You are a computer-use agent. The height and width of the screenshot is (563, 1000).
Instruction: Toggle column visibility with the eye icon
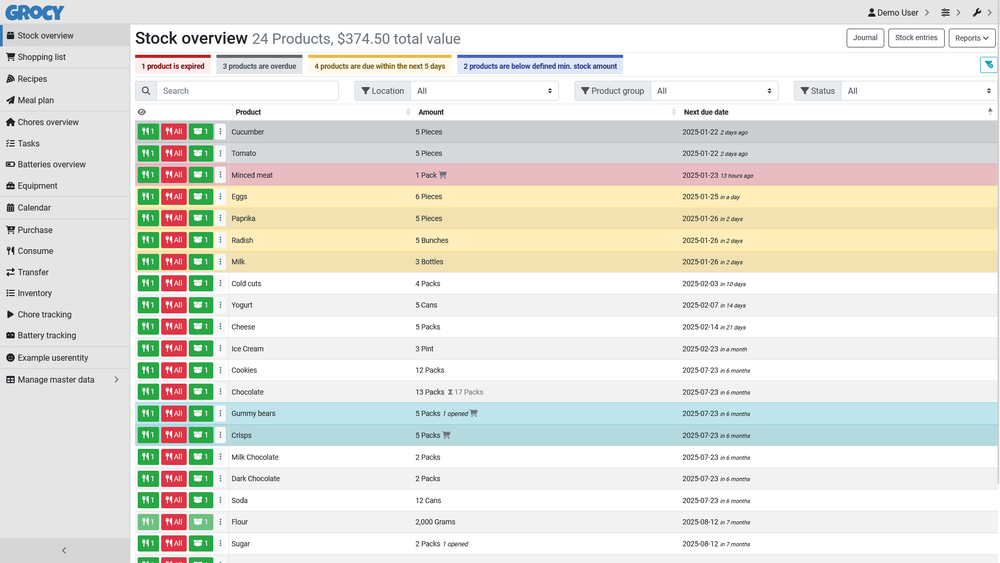pos(142,112)
